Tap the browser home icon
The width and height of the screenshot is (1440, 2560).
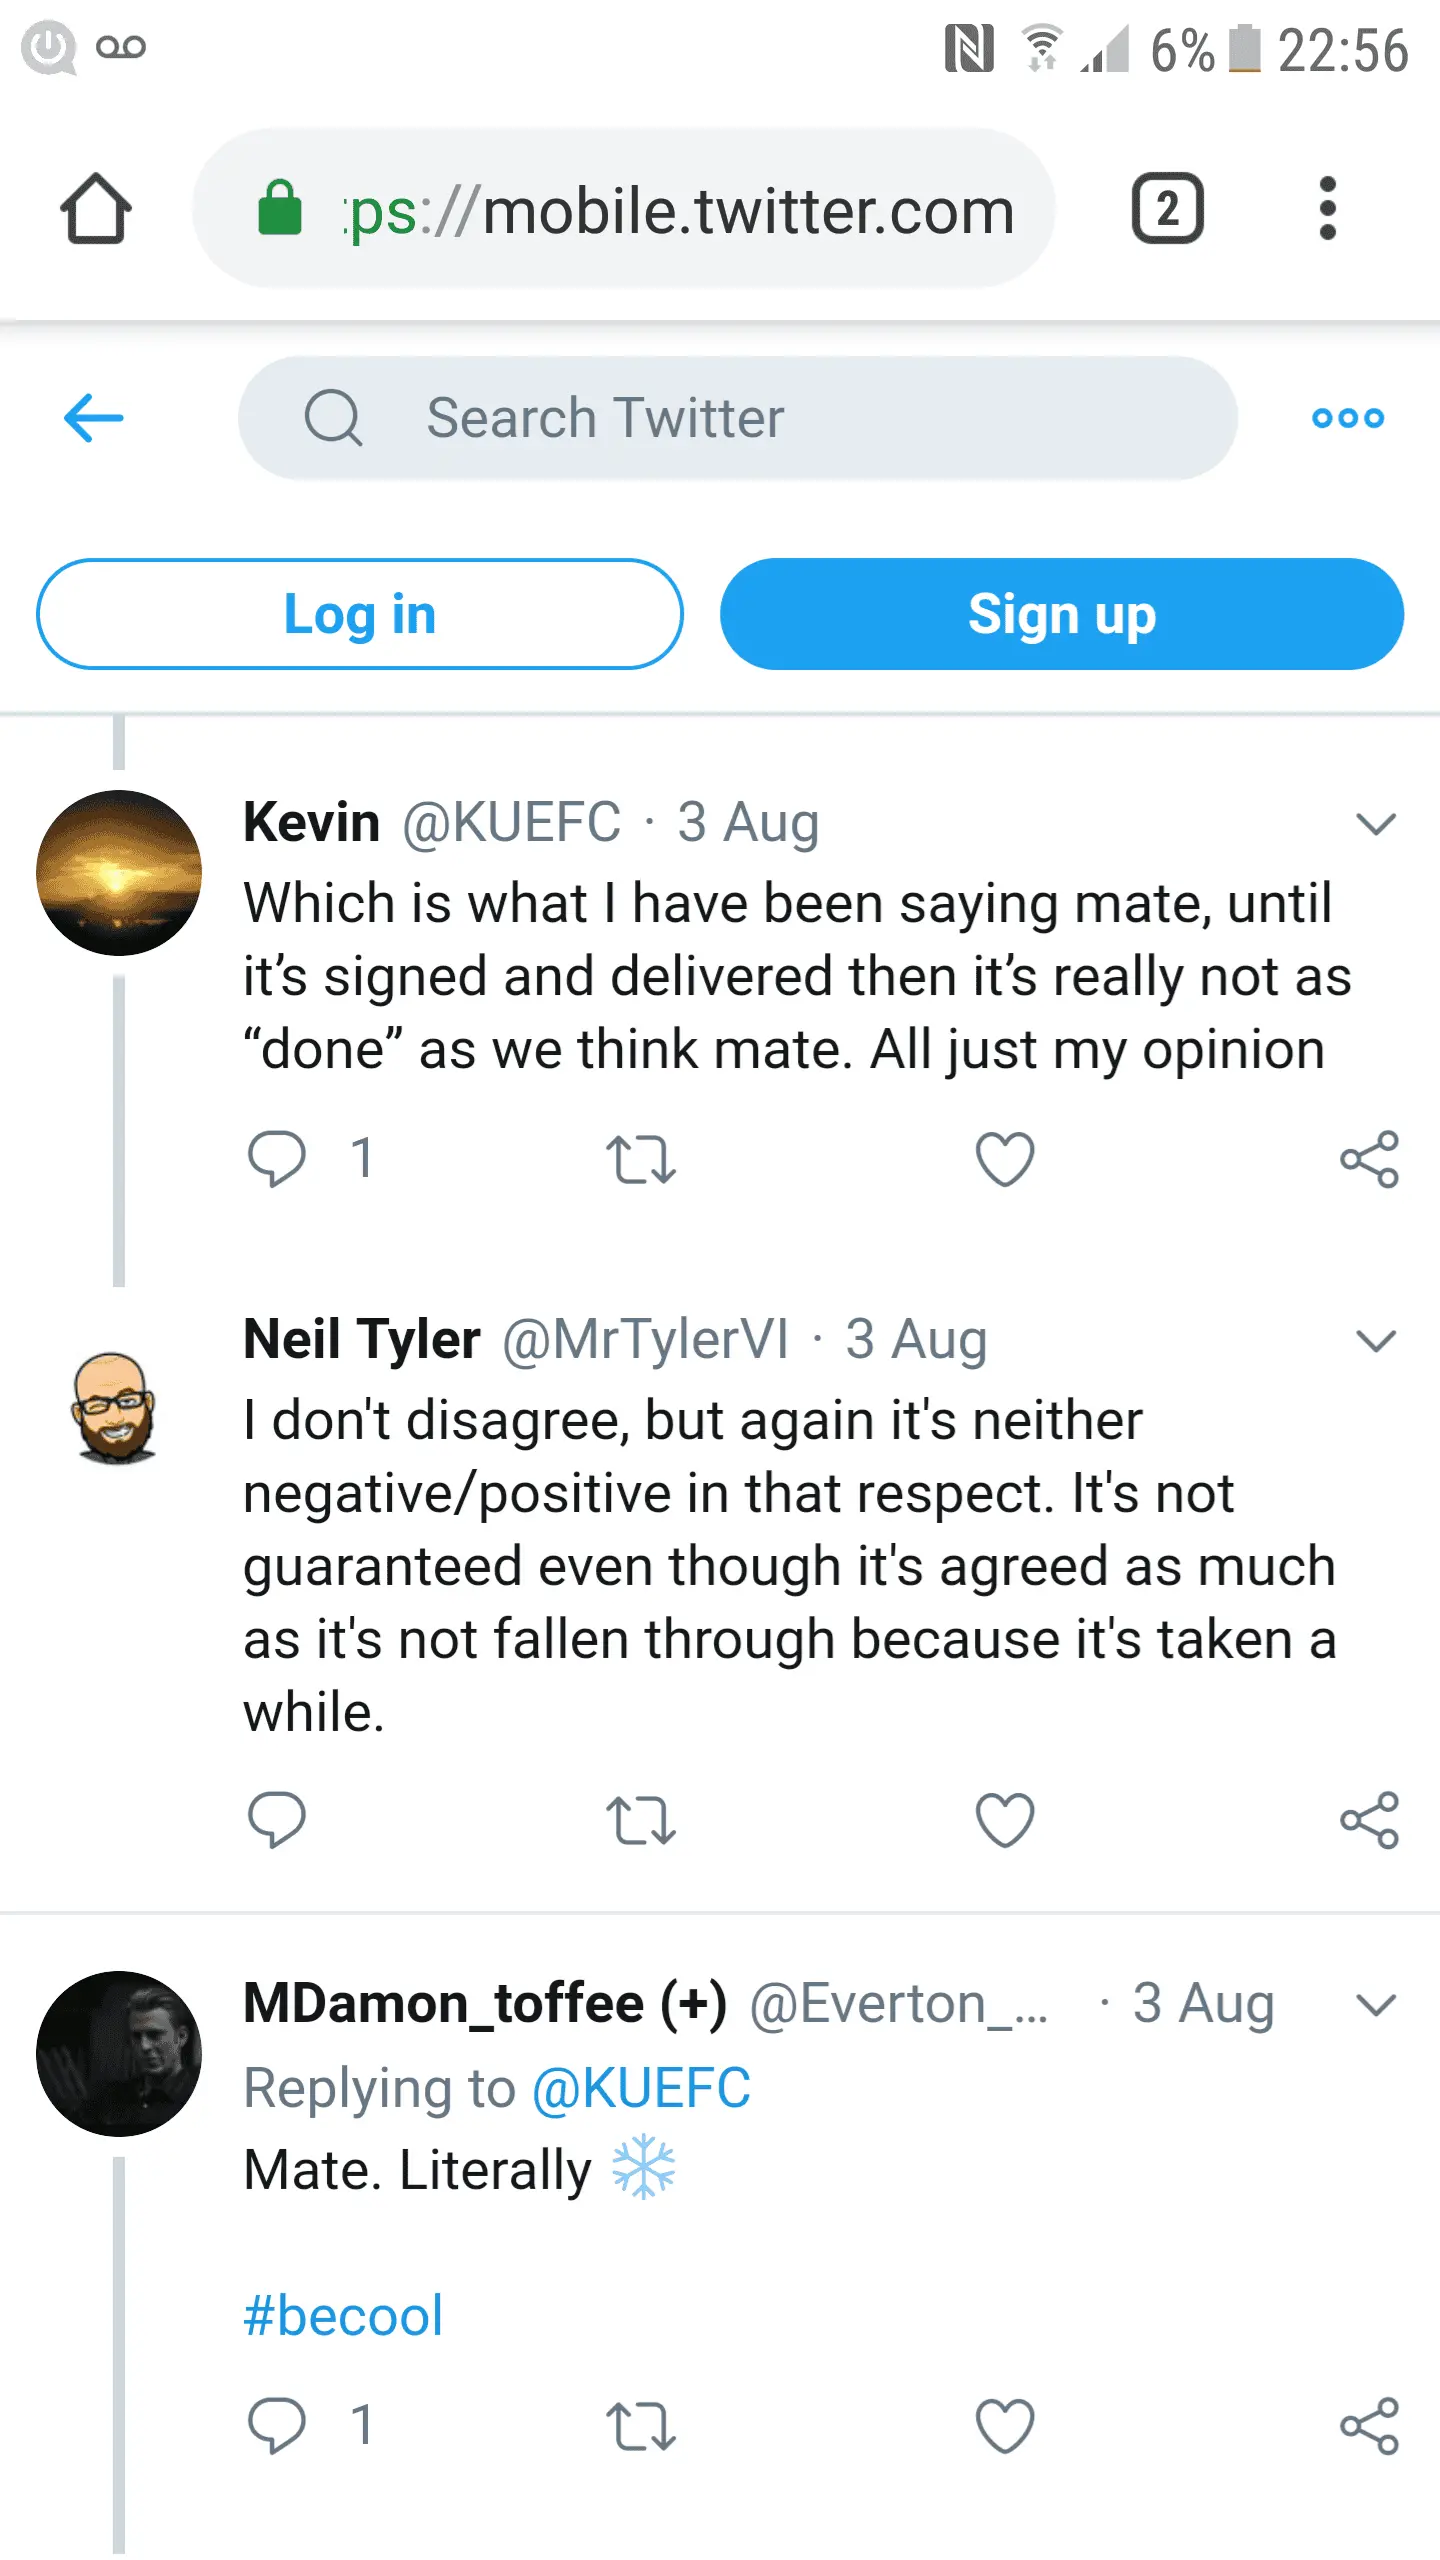[x=96, y=209]
